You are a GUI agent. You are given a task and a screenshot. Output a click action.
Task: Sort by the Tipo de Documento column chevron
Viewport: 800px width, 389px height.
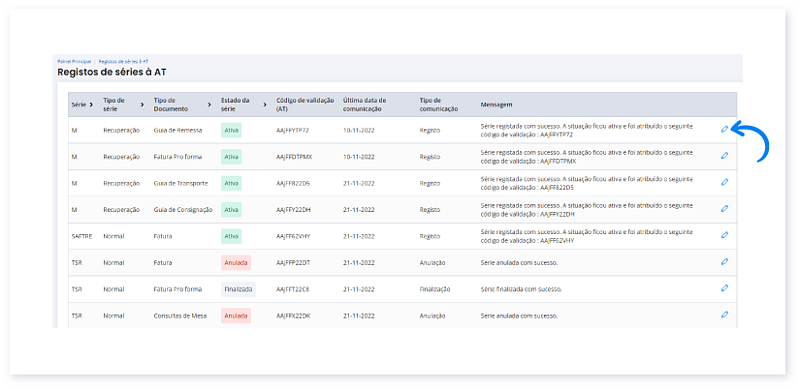(x=209, y=105)
